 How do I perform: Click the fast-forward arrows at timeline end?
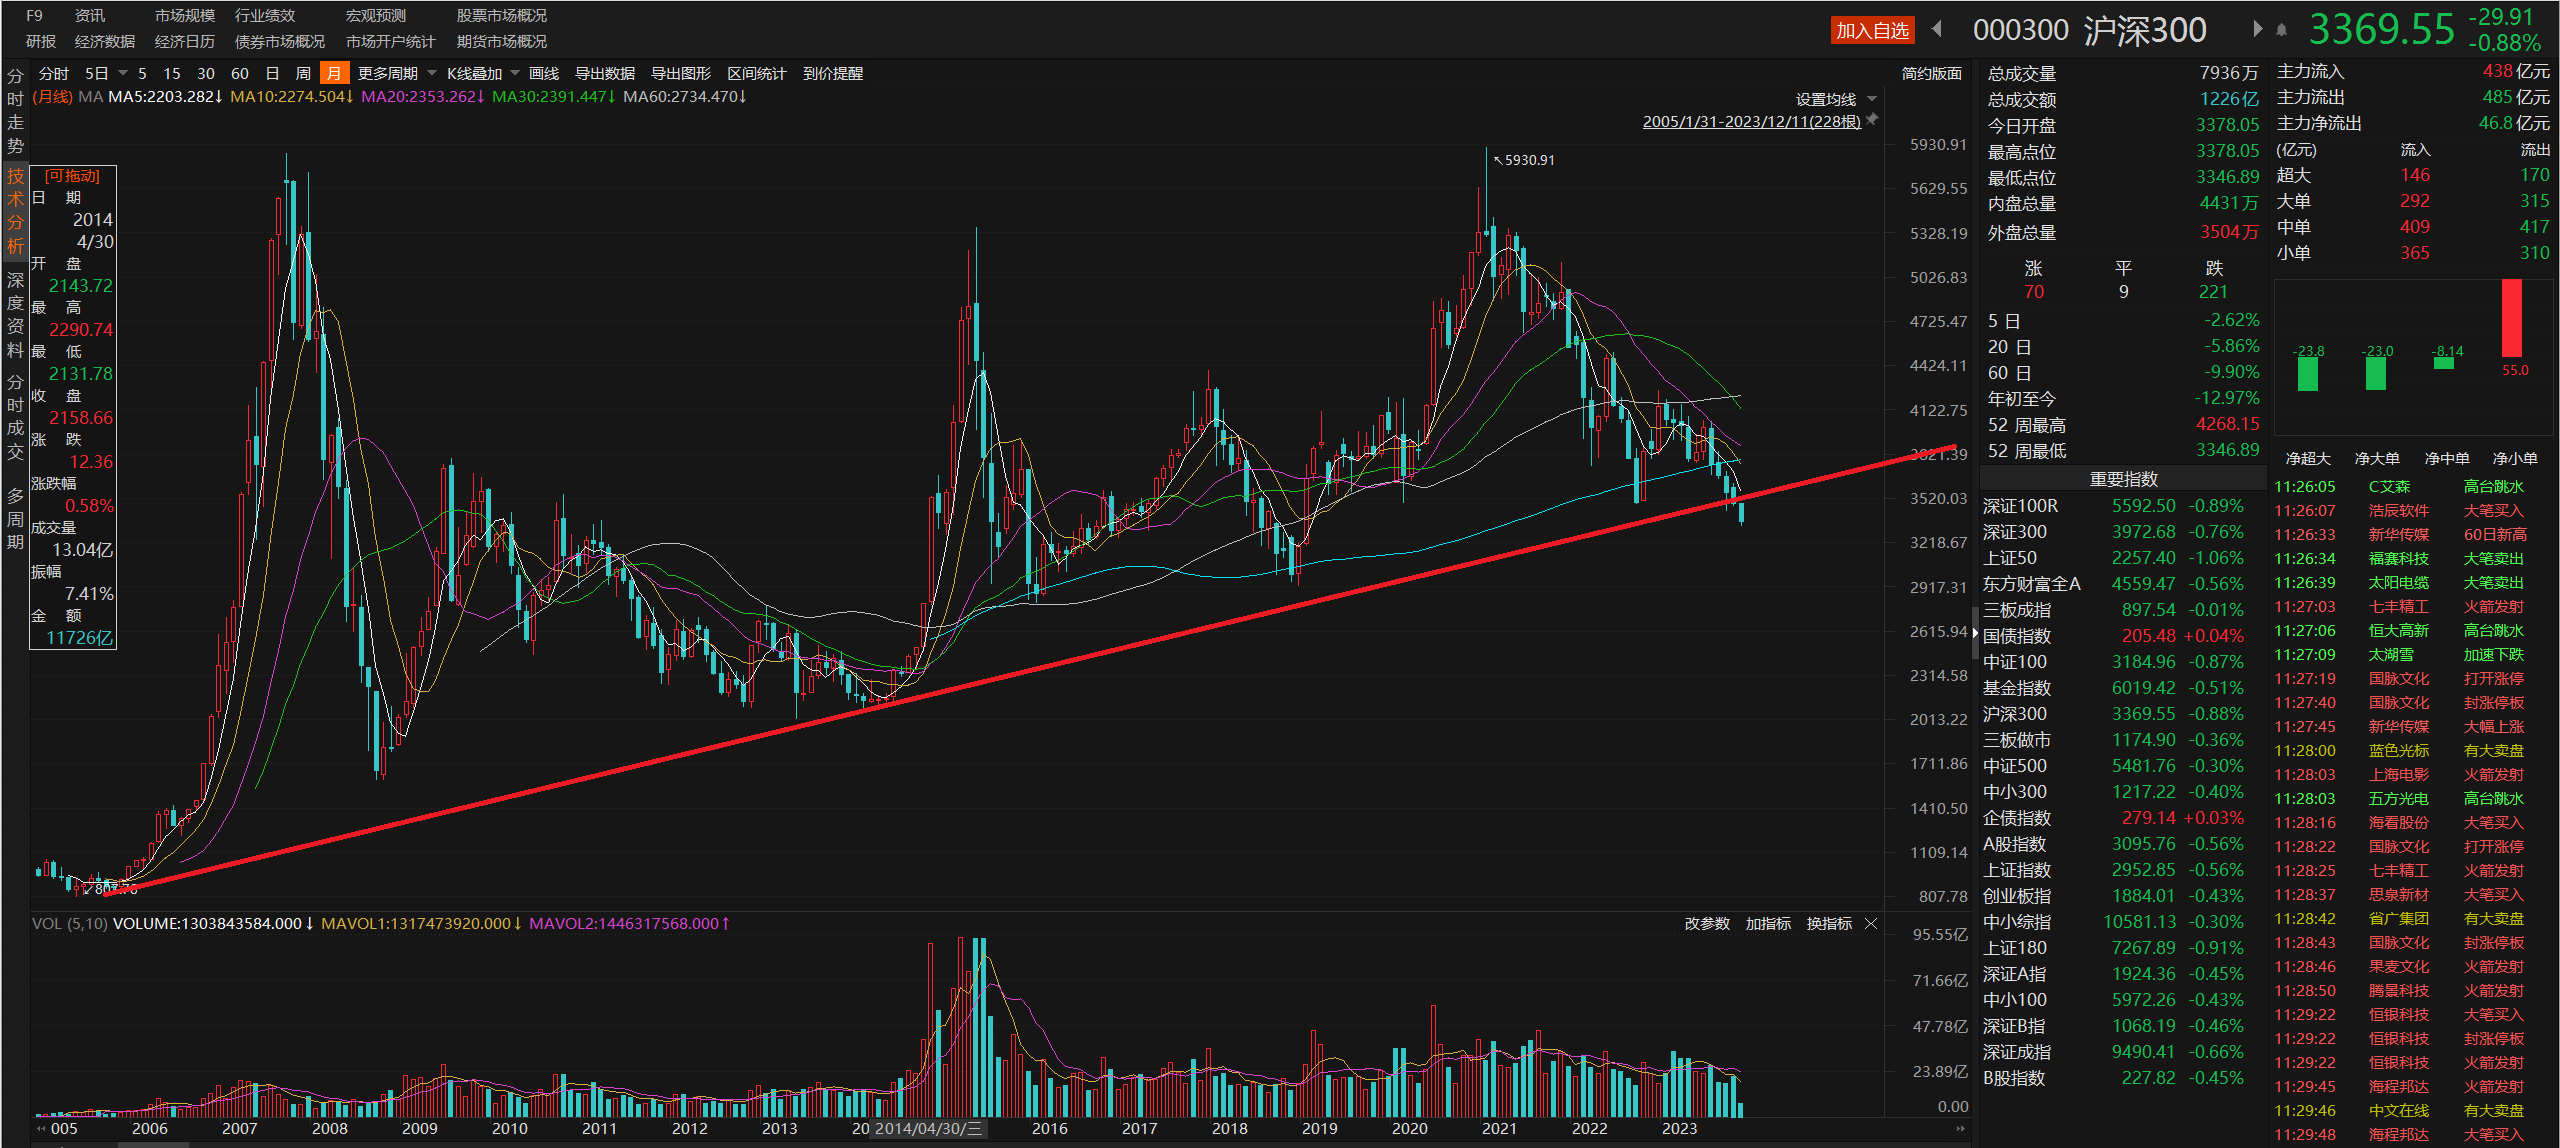pyautogui.click(x=1960, y=1129)
